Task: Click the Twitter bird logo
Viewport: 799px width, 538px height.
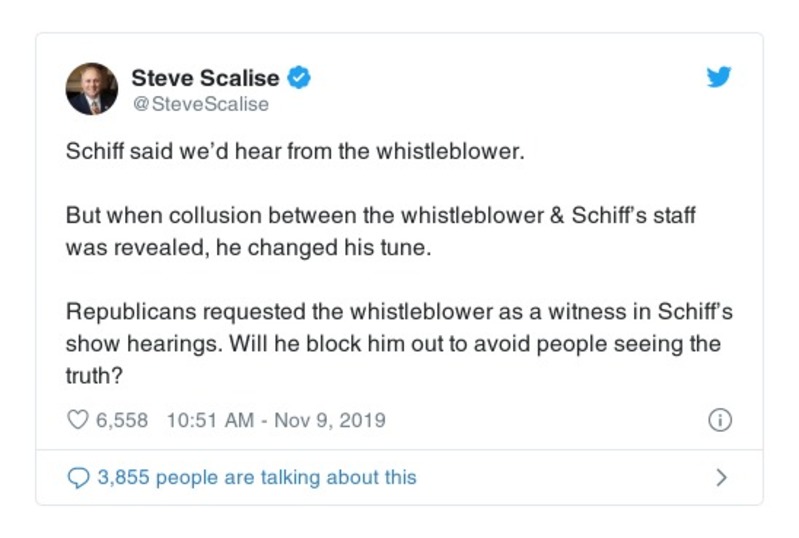Action: click(718, 77)
